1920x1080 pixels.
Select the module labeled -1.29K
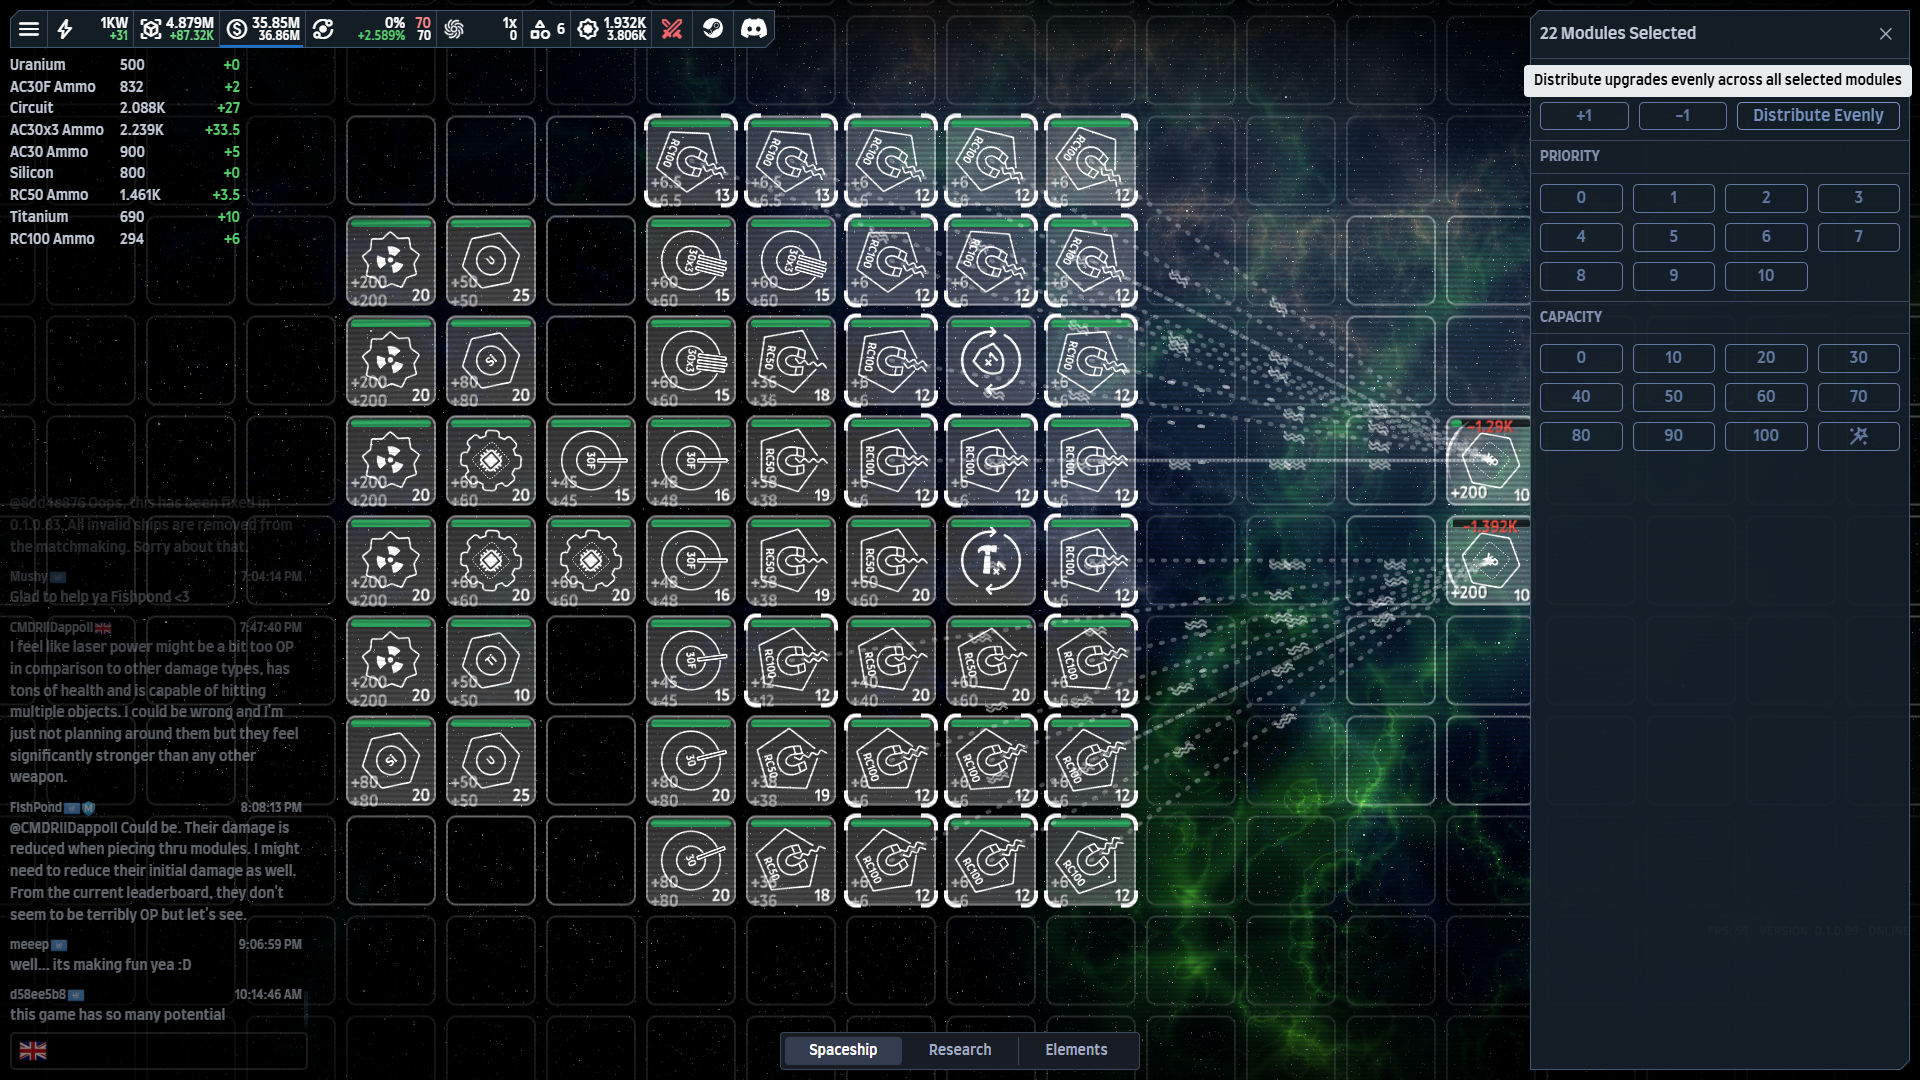[1489, 461]
